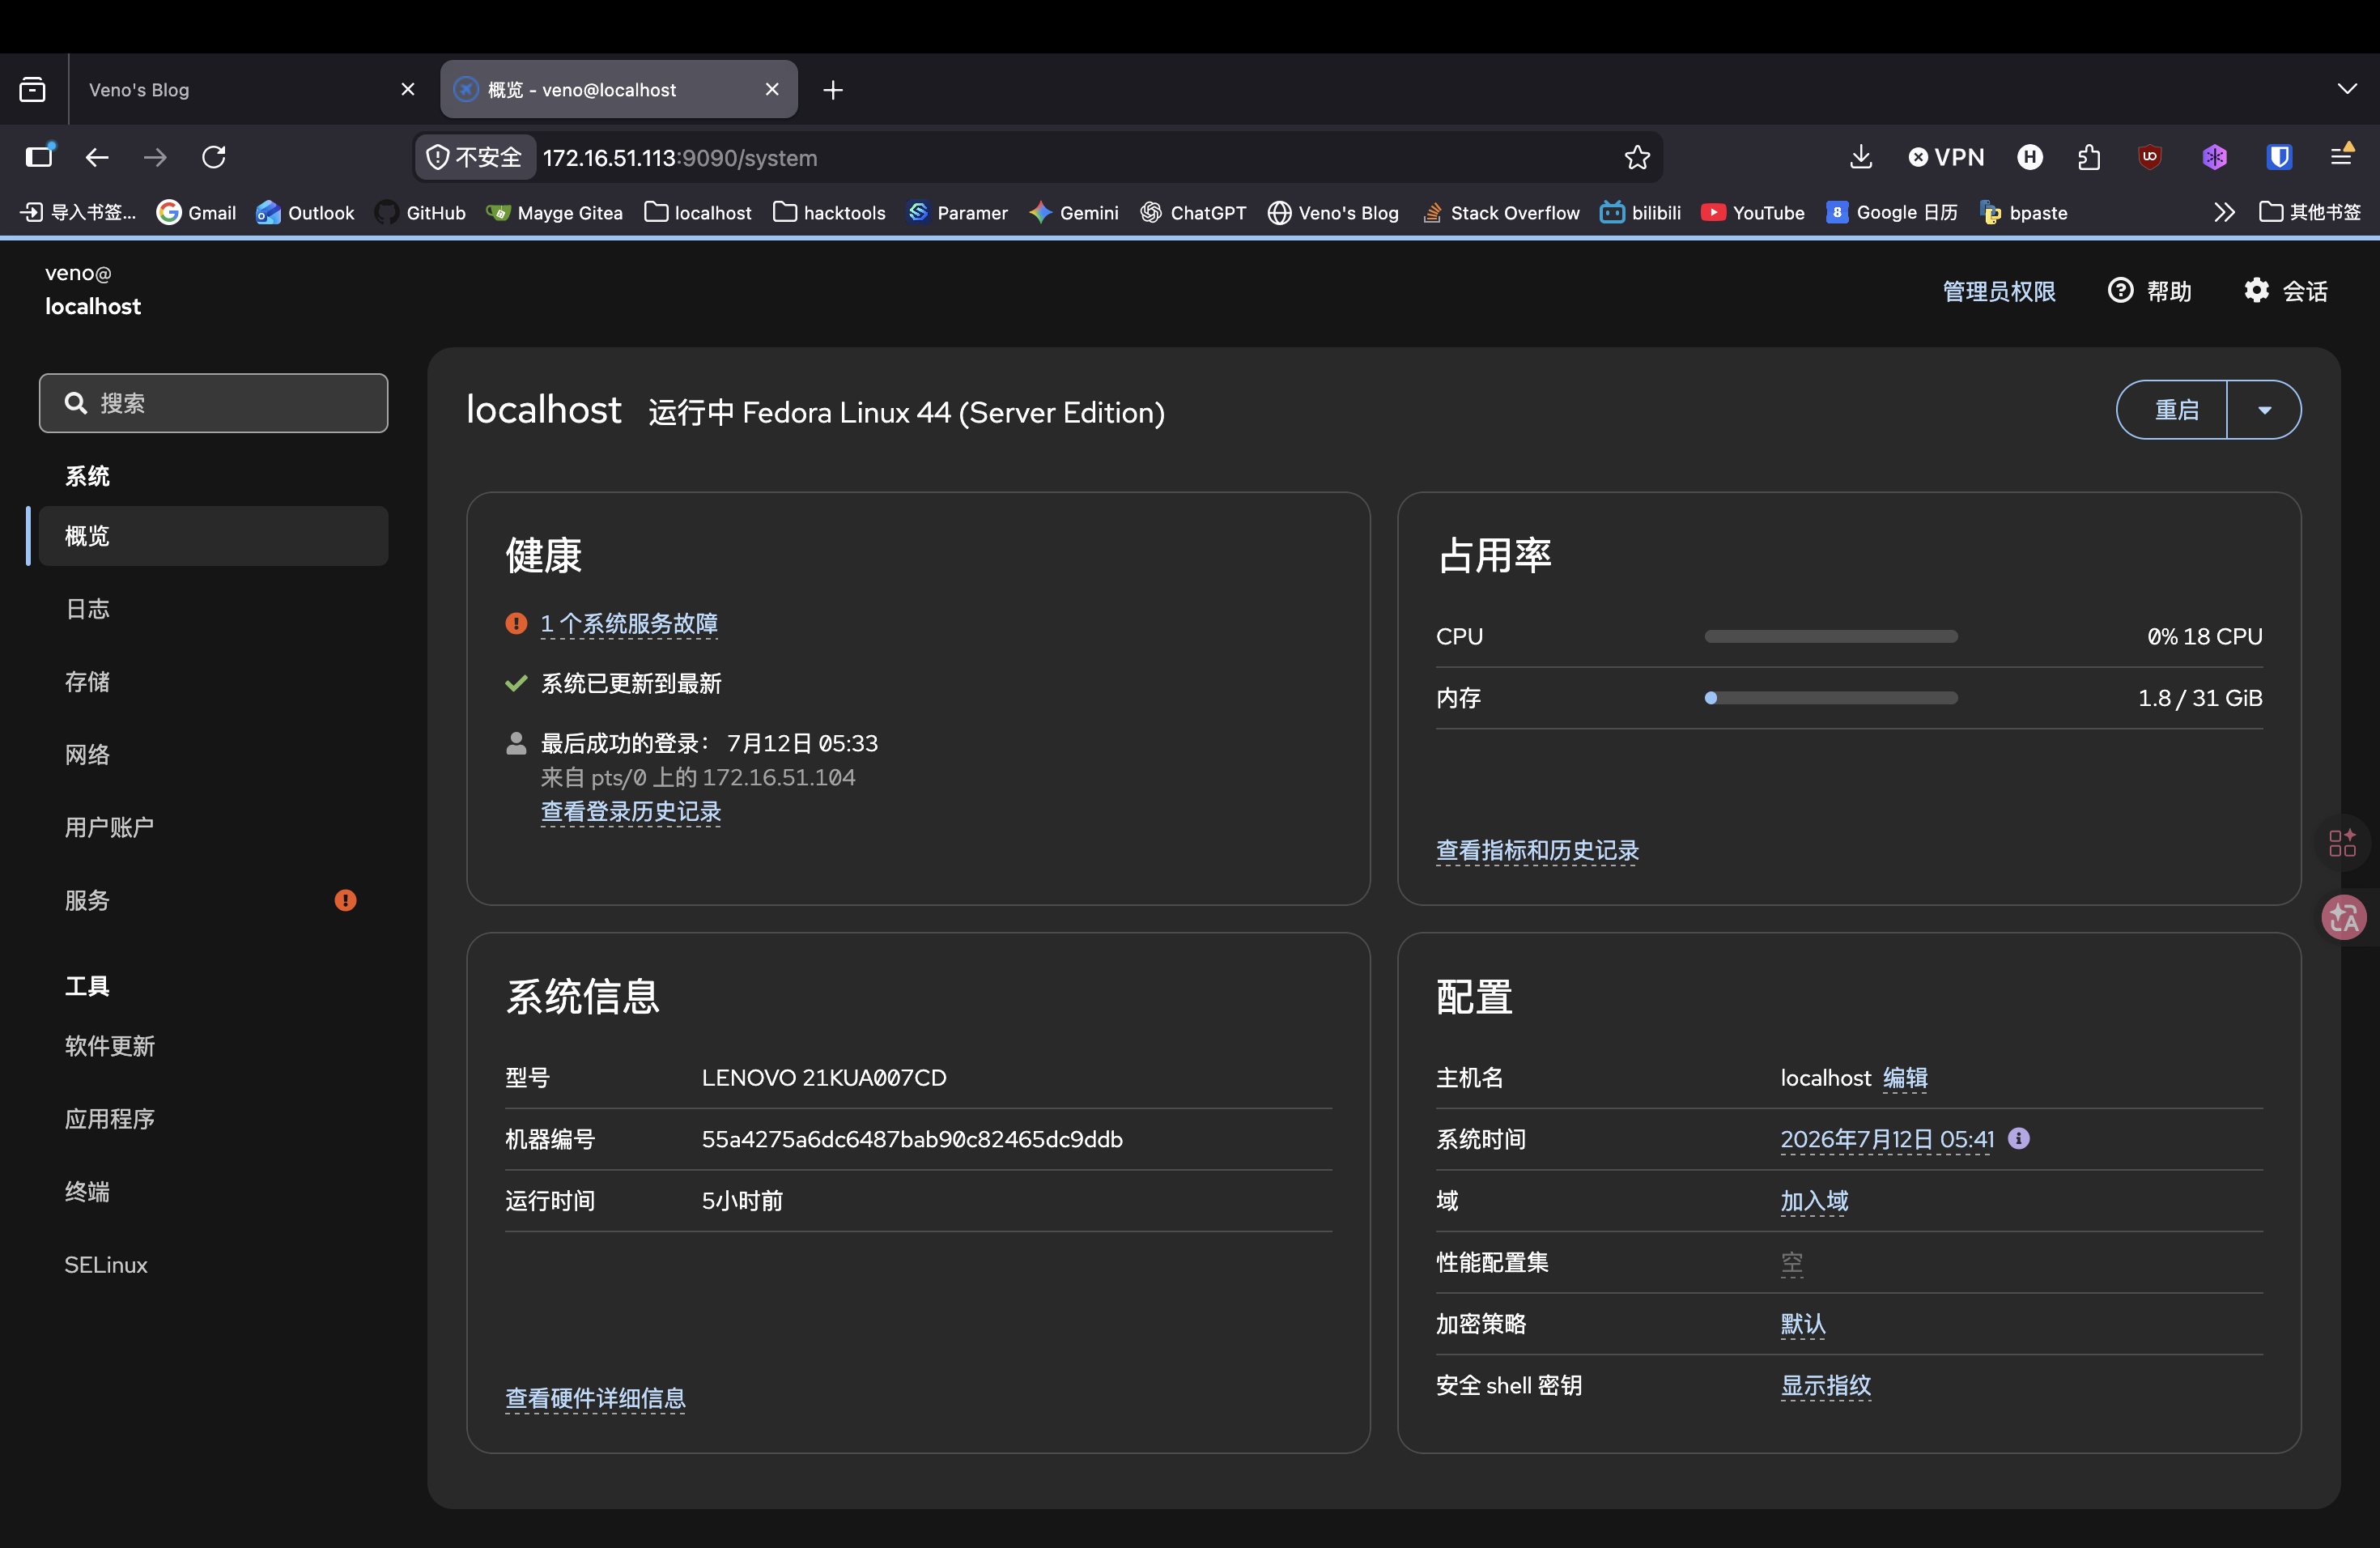Image resolution: width=2380 pixels, height=1548 pixels.
Task: Reload the current page
Action: [x=214, y=157]
